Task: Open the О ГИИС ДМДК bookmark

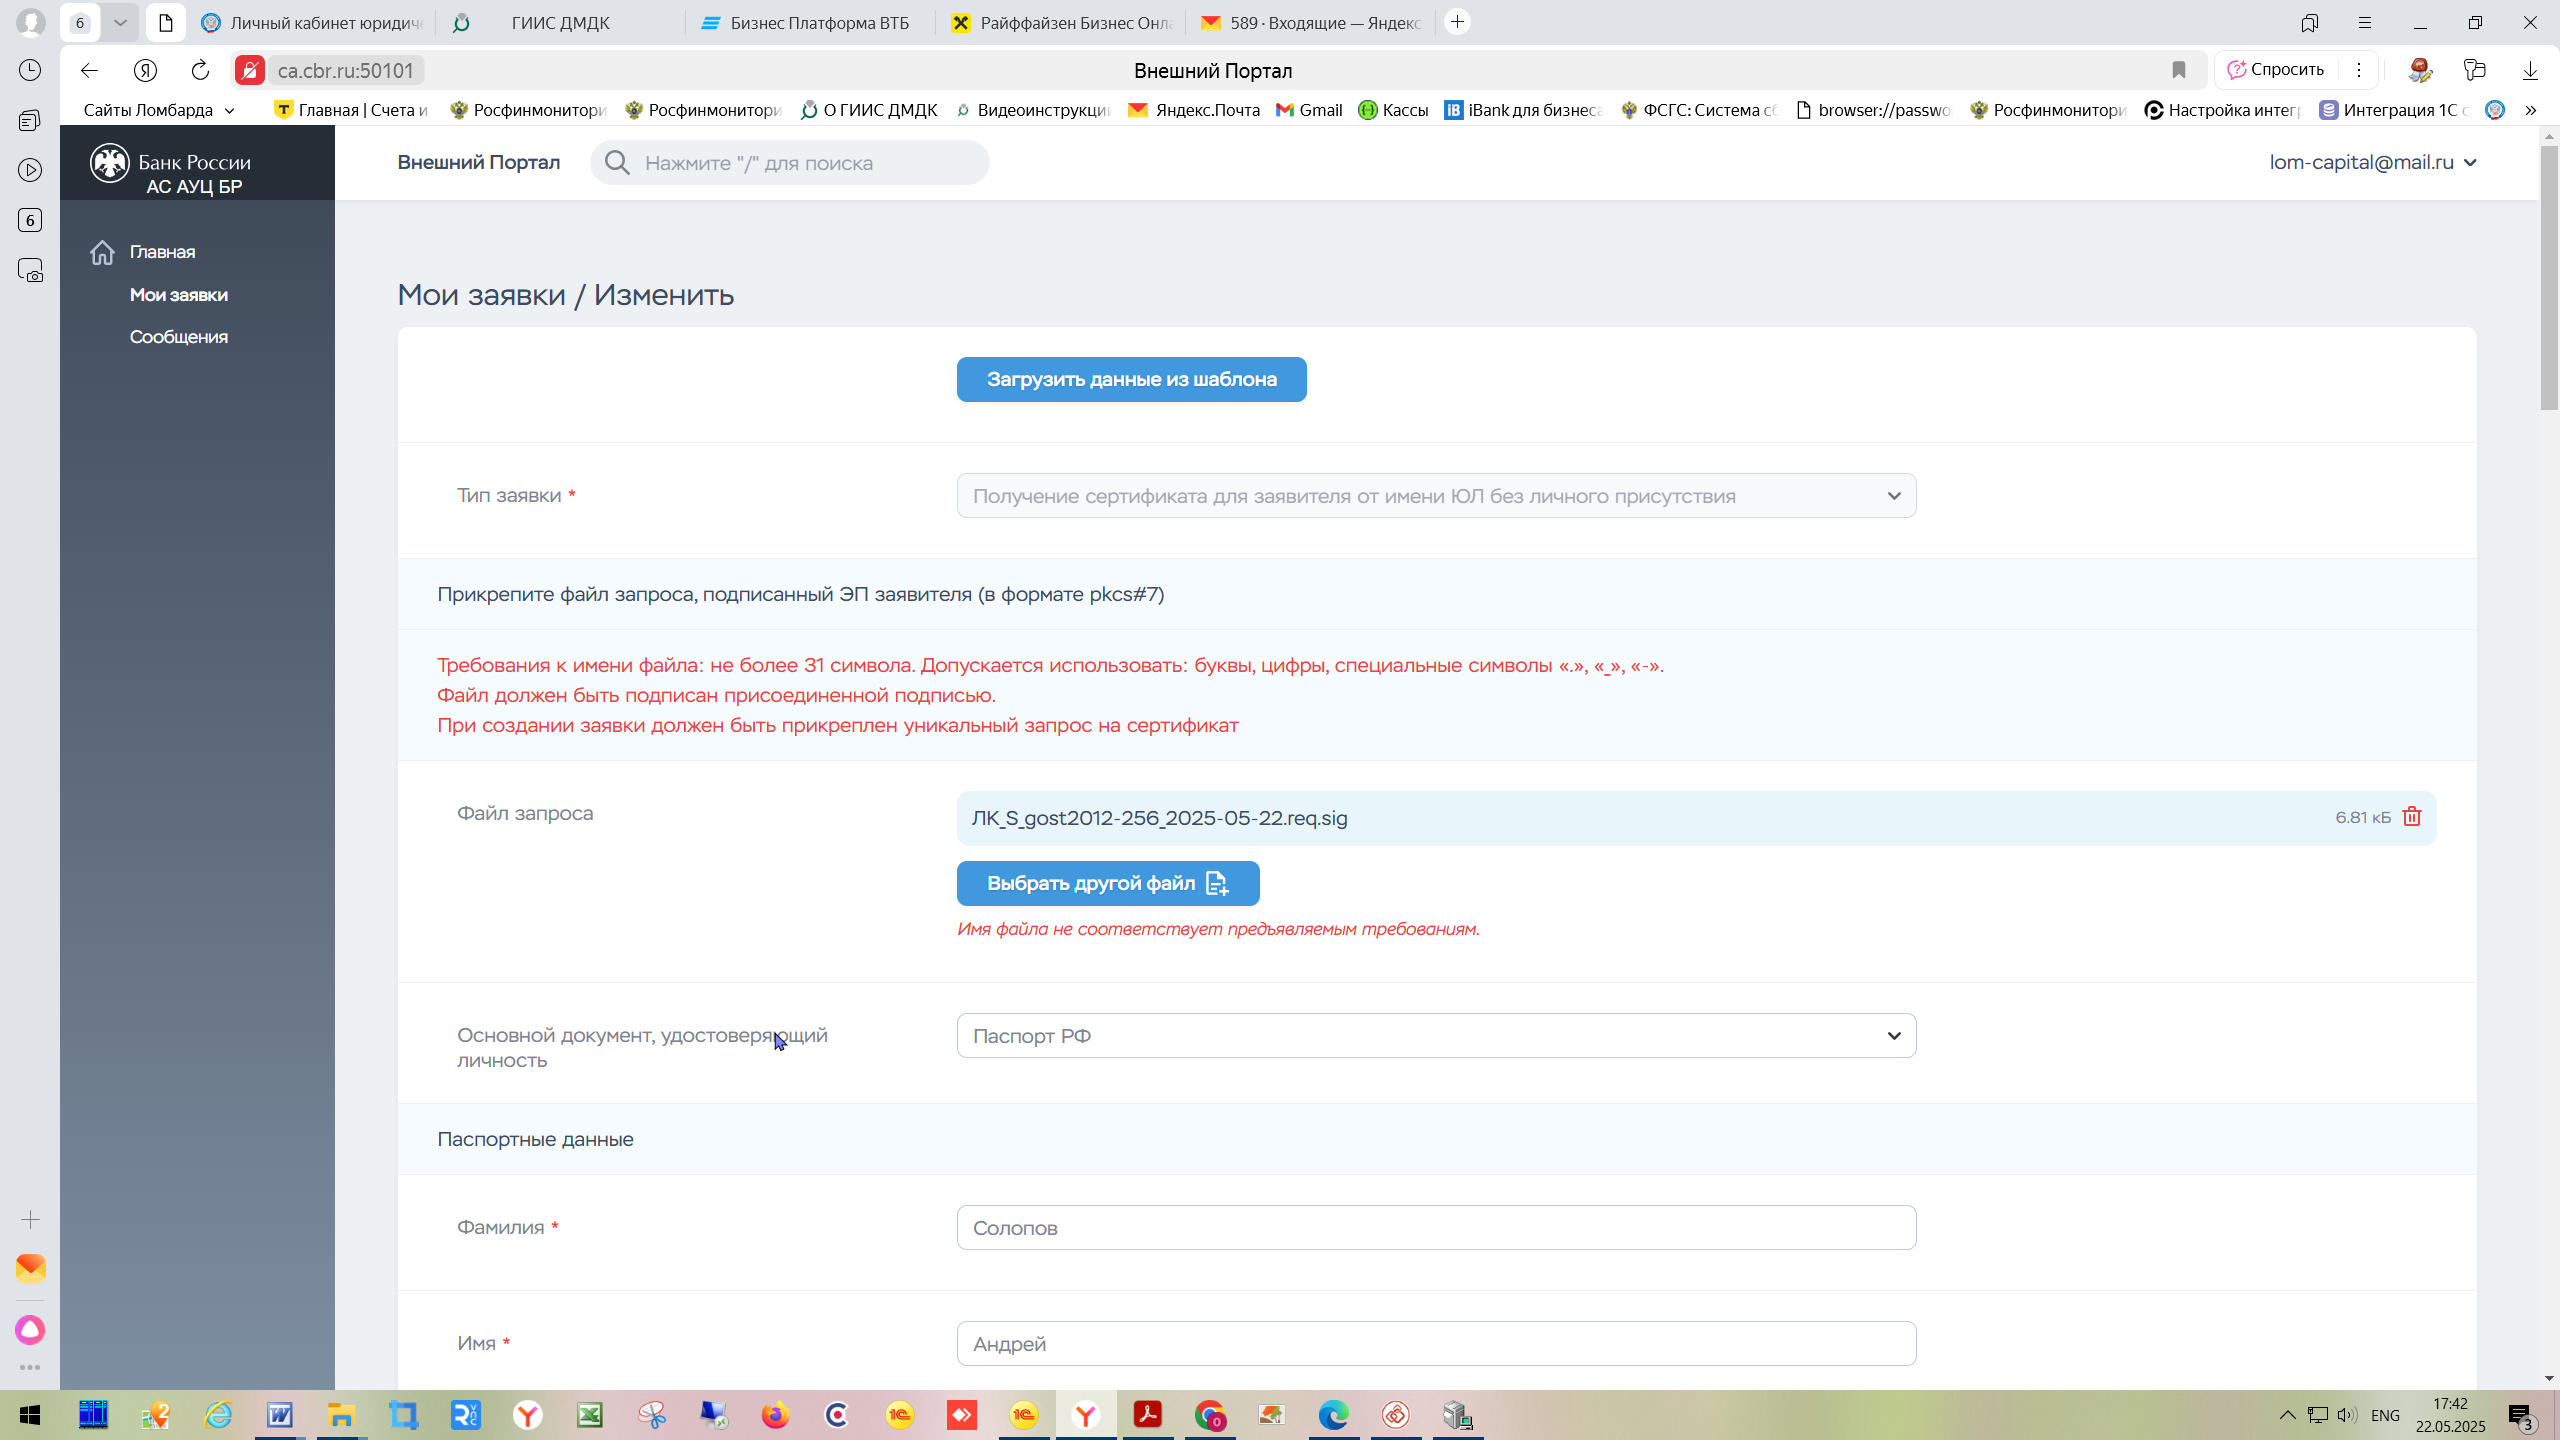Action: (869, 110)
